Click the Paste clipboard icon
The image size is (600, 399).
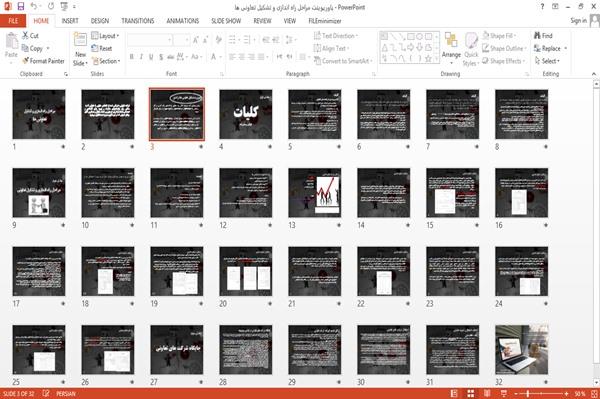(x=11, y=41)
